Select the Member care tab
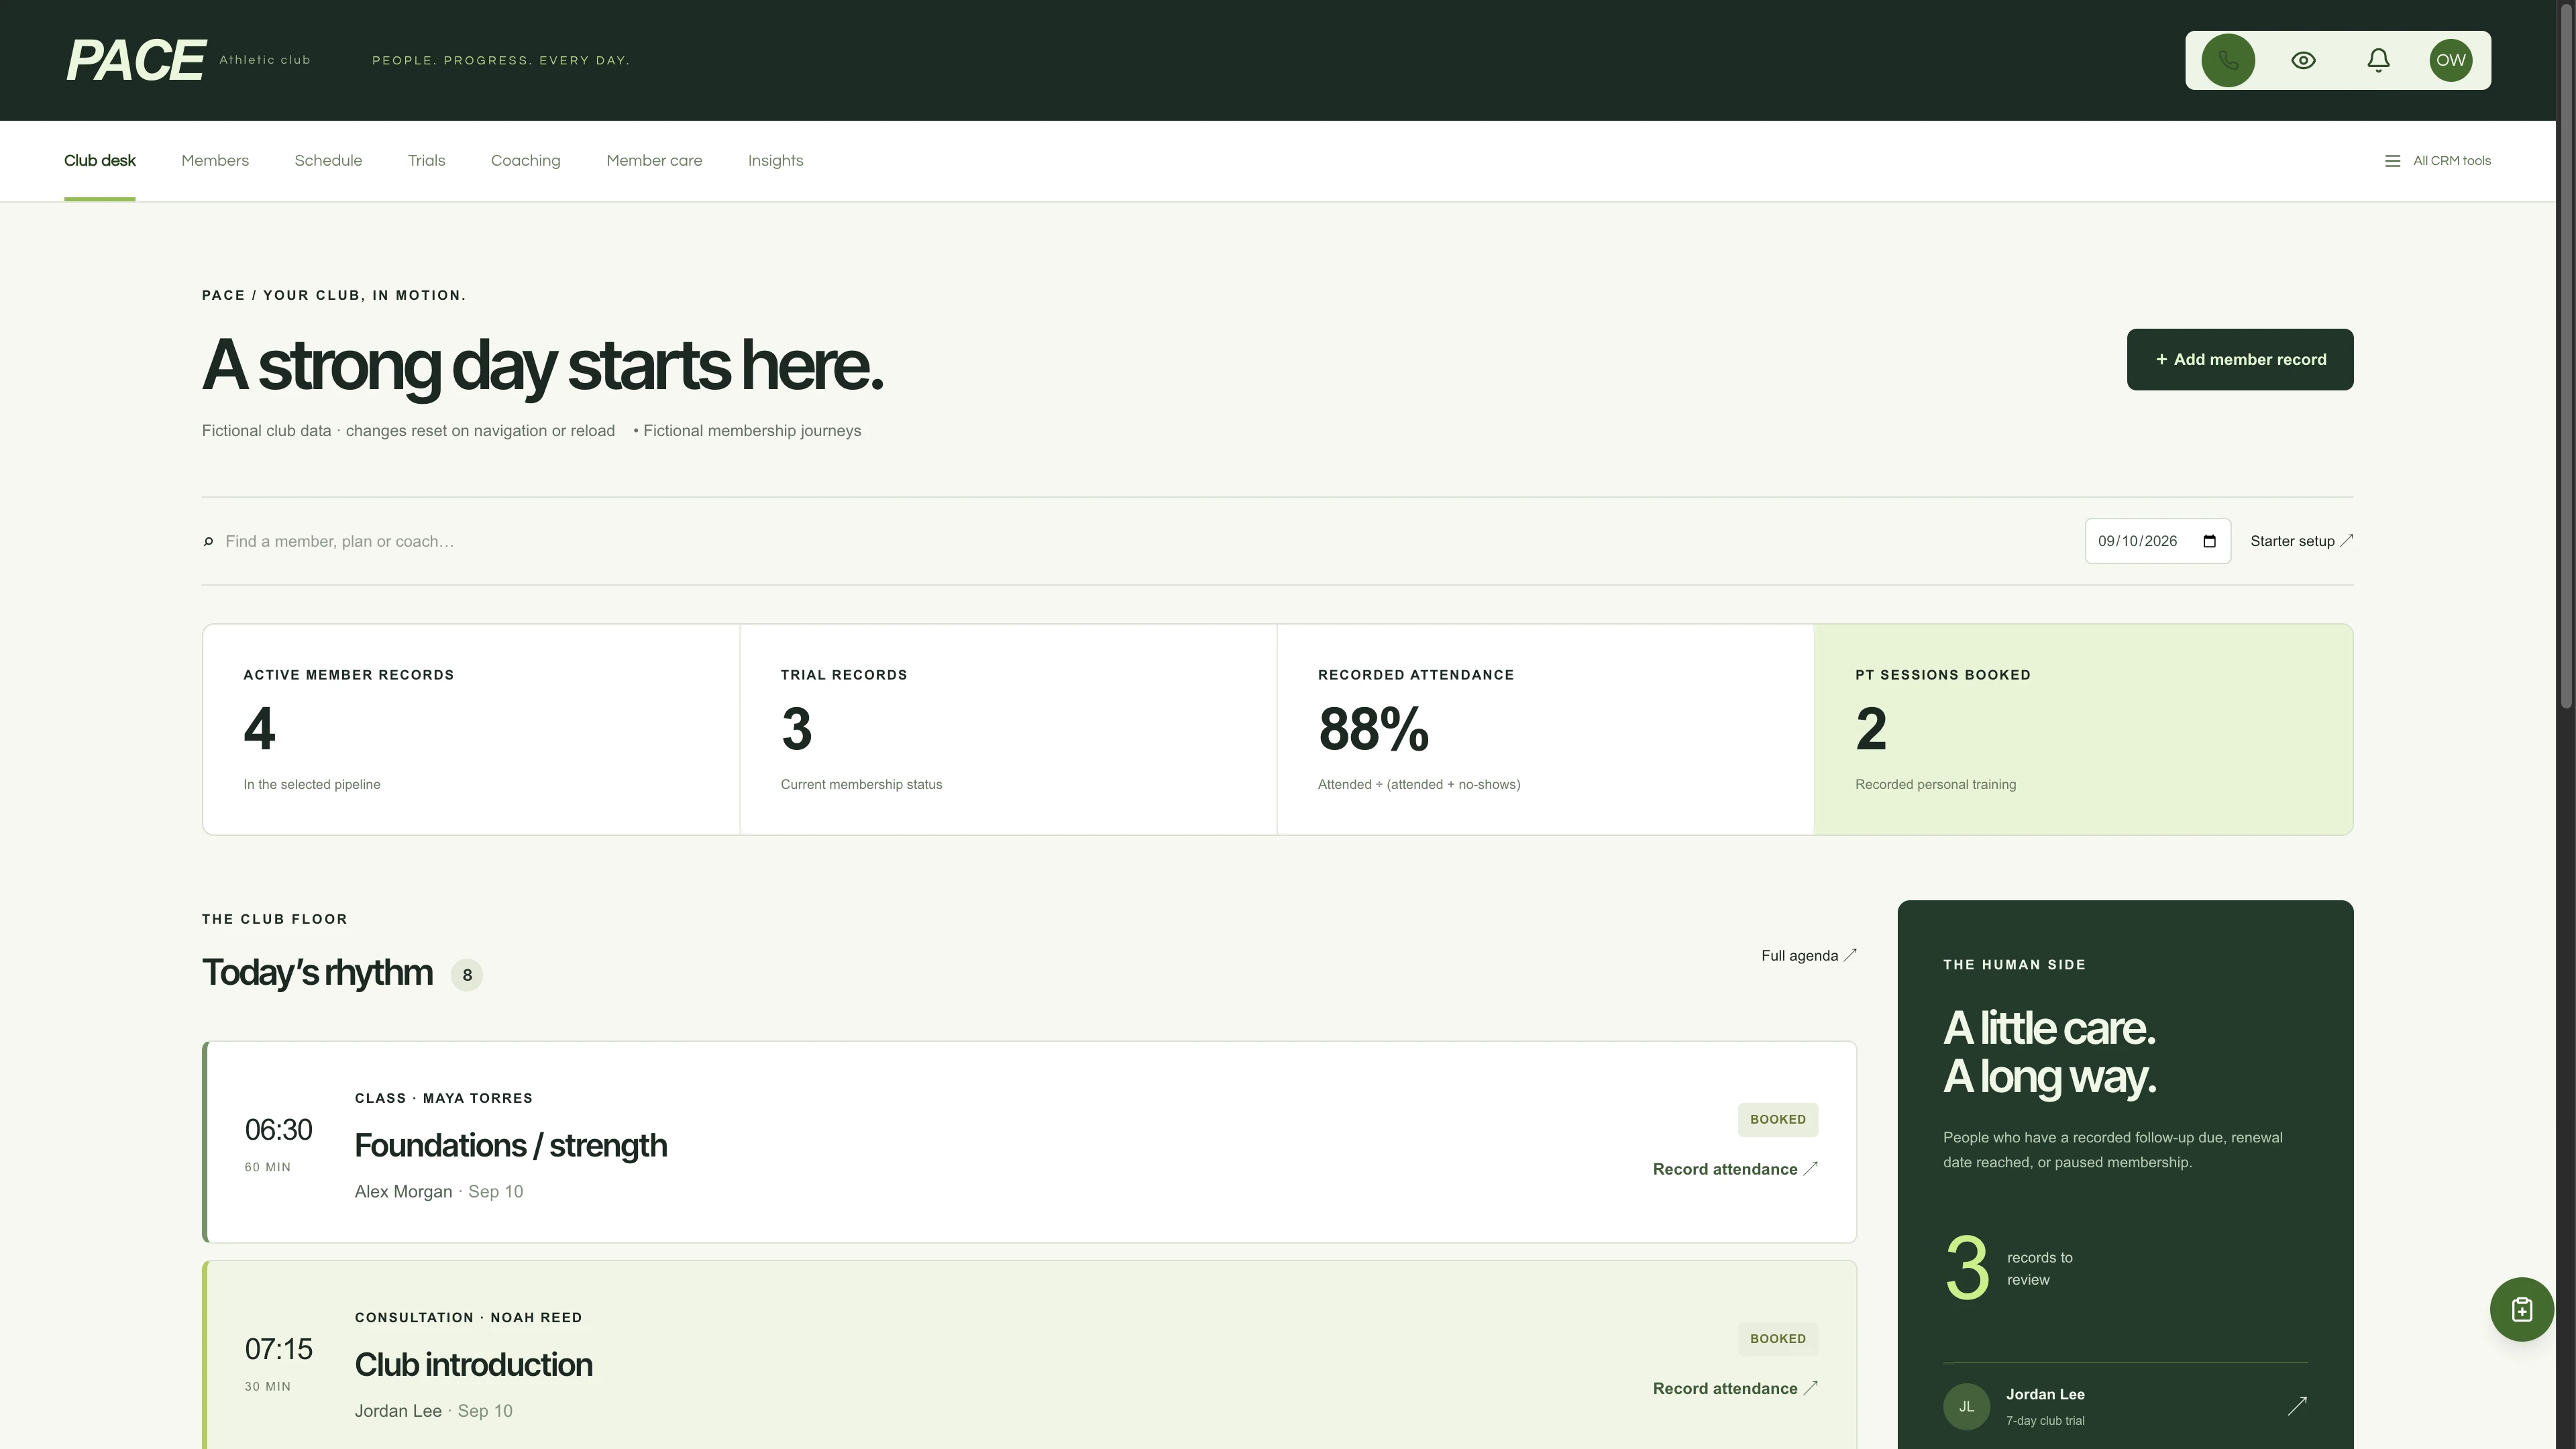This screenshot has width=2576, height=1449. [654, 161]
